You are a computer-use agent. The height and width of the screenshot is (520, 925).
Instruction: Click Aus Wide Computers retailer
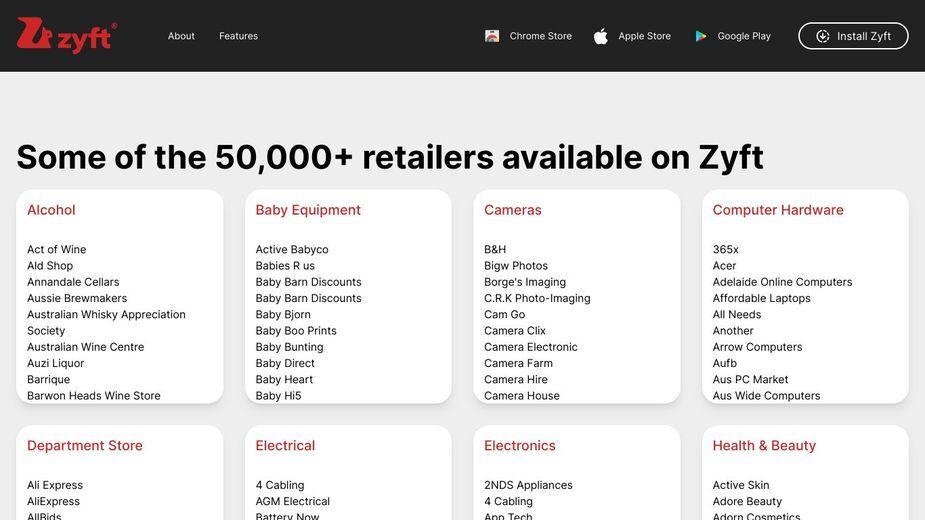766,396
